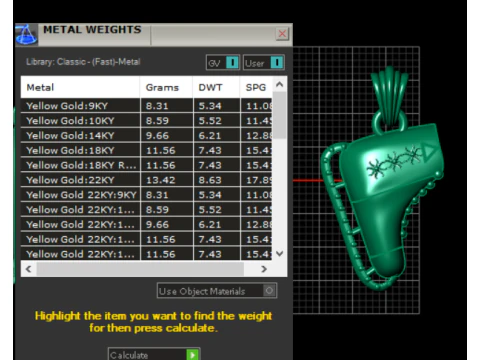Click the SPG column header

pos(256,87)
